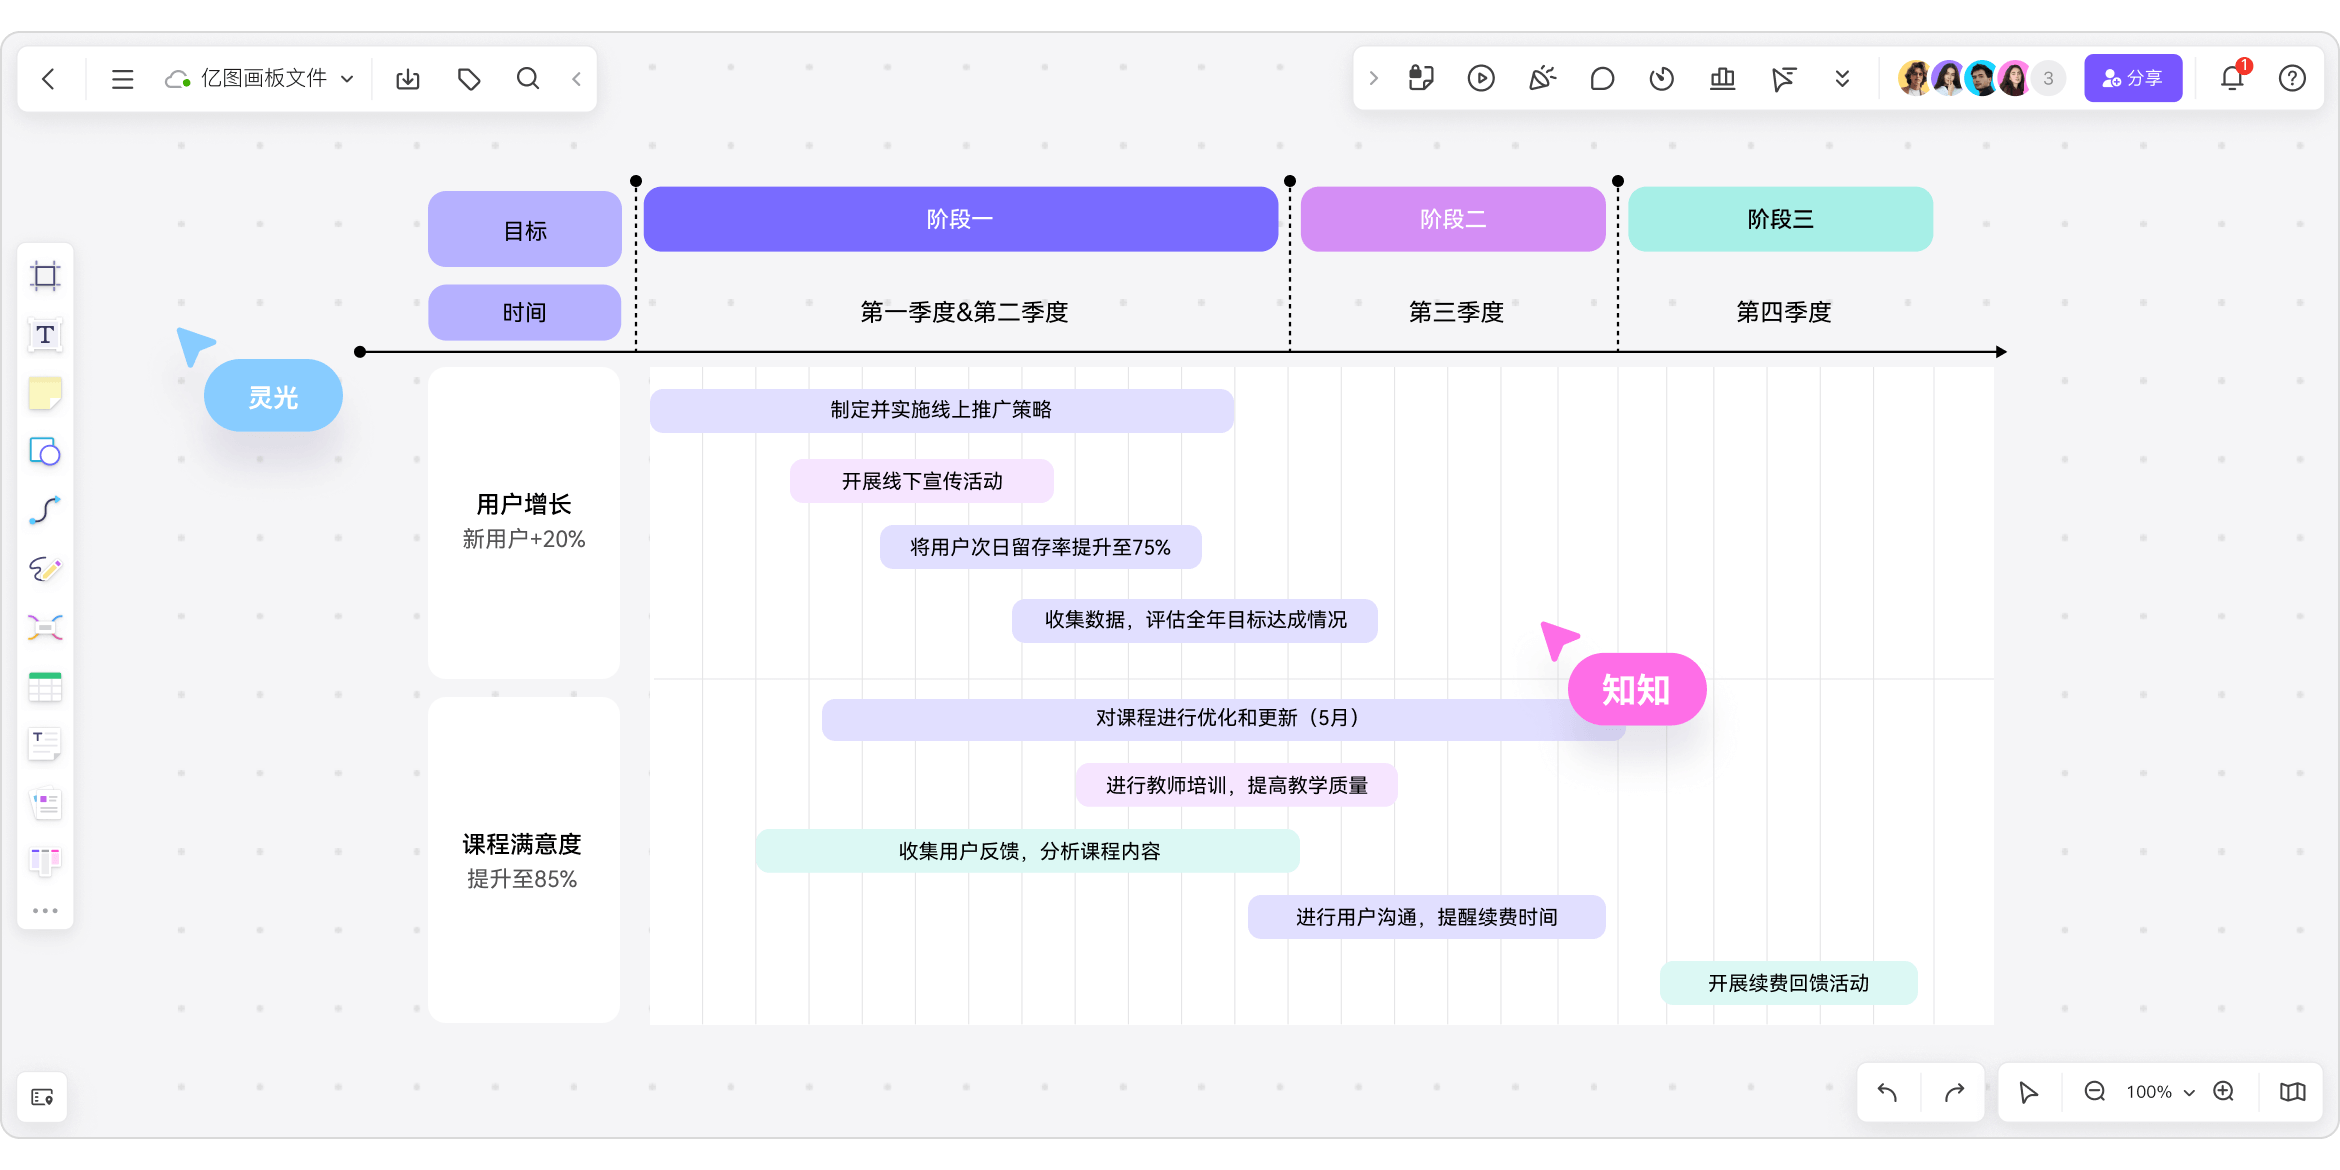Select the Connector tool
This screenshot has height=1170, width=2340.
pos(45,510)
